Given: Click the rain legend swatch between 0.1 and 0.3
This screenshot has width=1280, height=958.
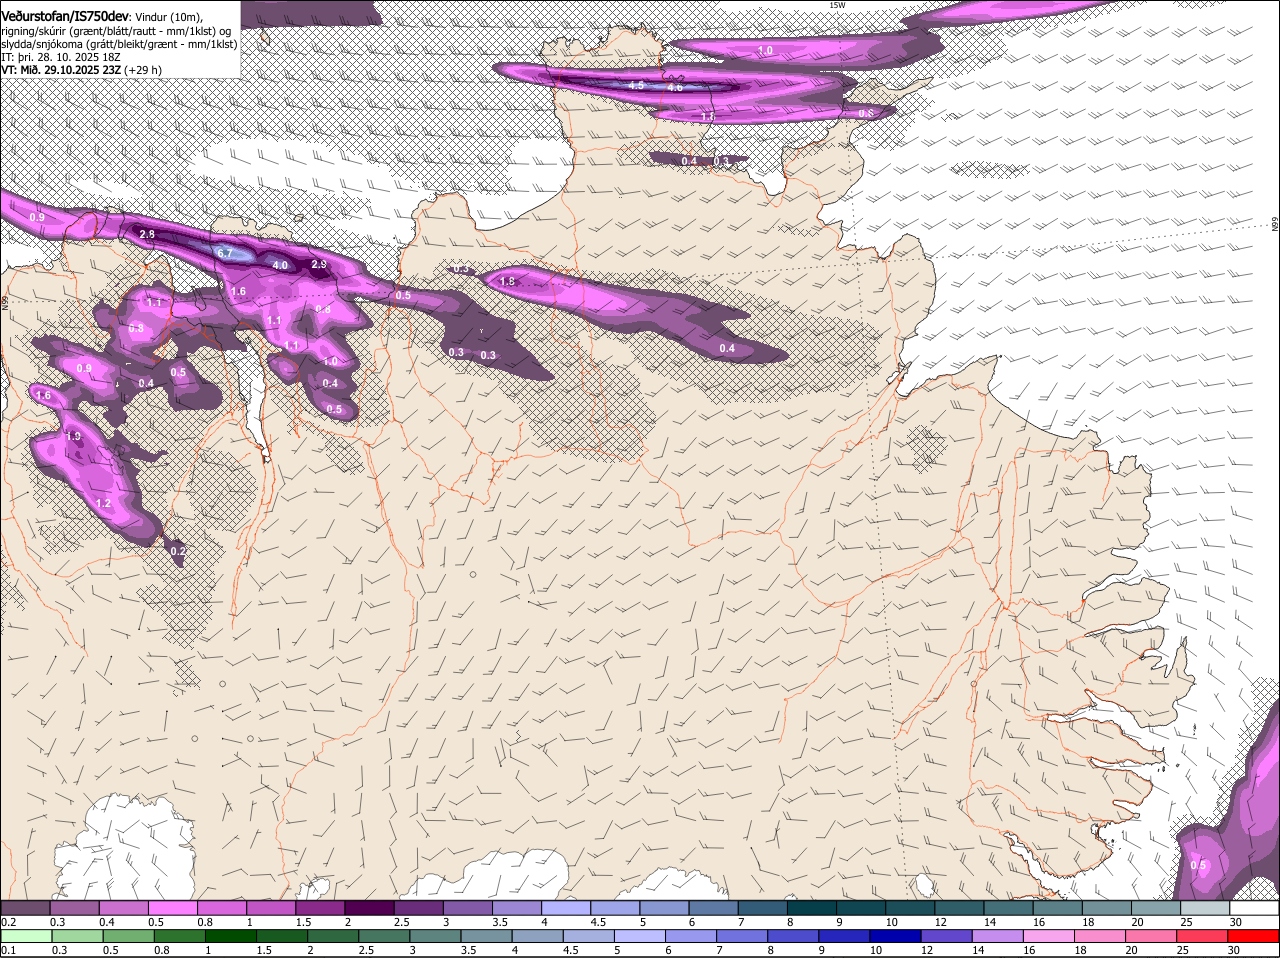Looking at the screenshot, I should click(x=25, y=936).
